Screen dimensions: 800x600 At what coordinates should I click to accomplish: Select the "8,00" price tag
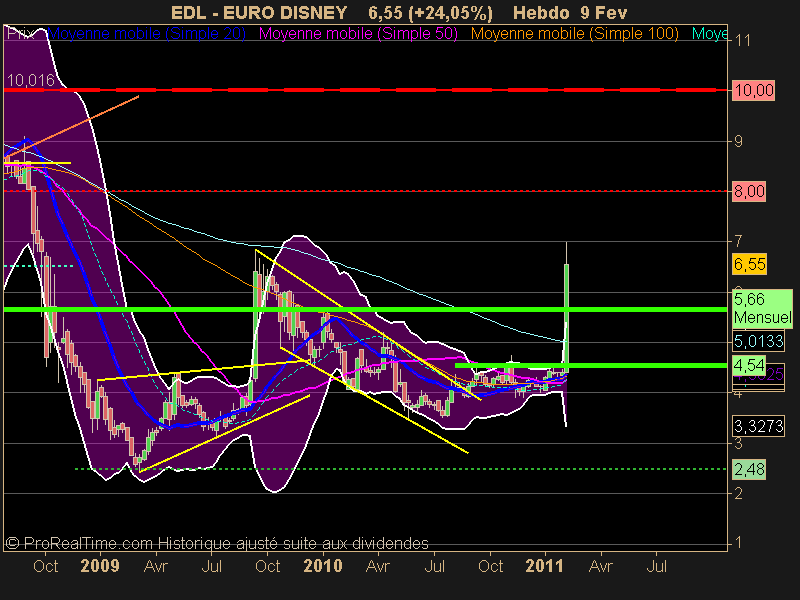tap(749, 191)
